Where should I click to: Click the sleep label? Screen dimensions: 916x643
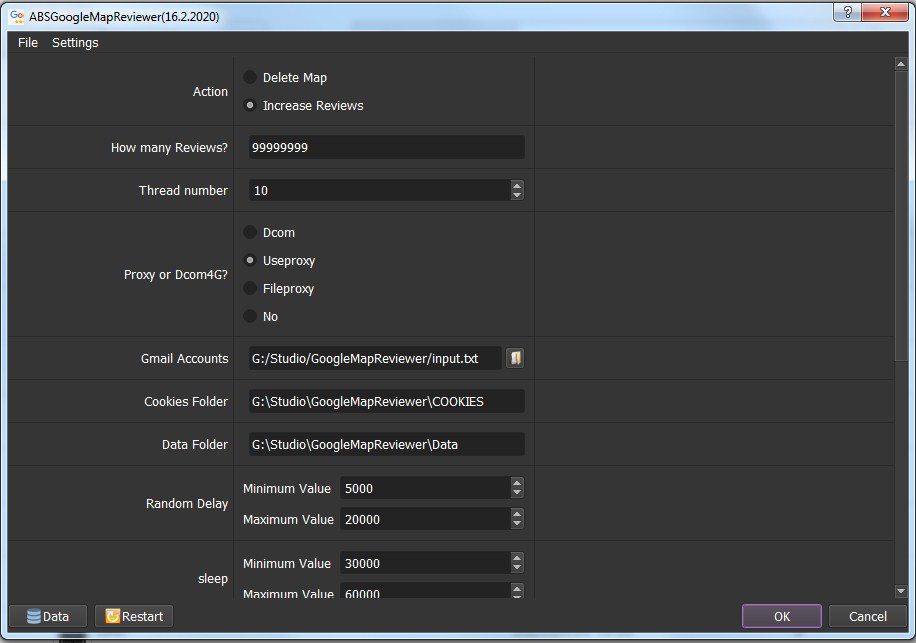(213, 578)
